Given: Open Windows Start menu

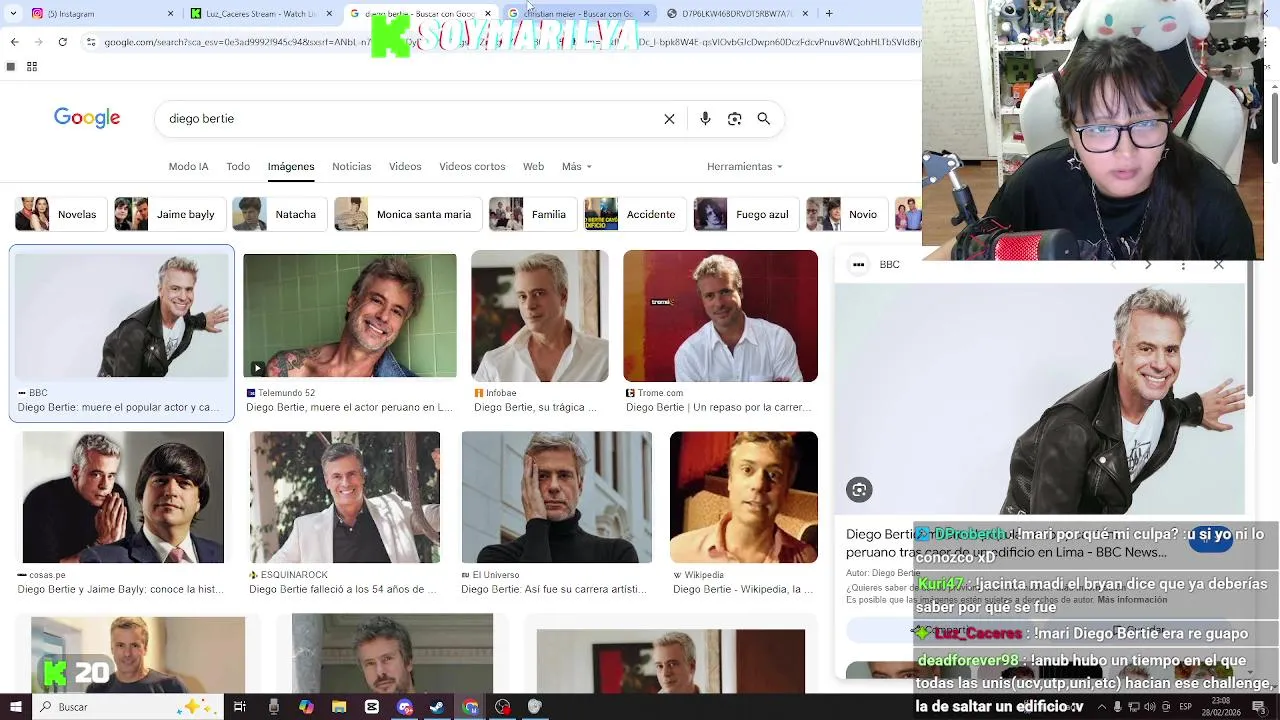Looking at the screenshot, I should tap(15, 707).
